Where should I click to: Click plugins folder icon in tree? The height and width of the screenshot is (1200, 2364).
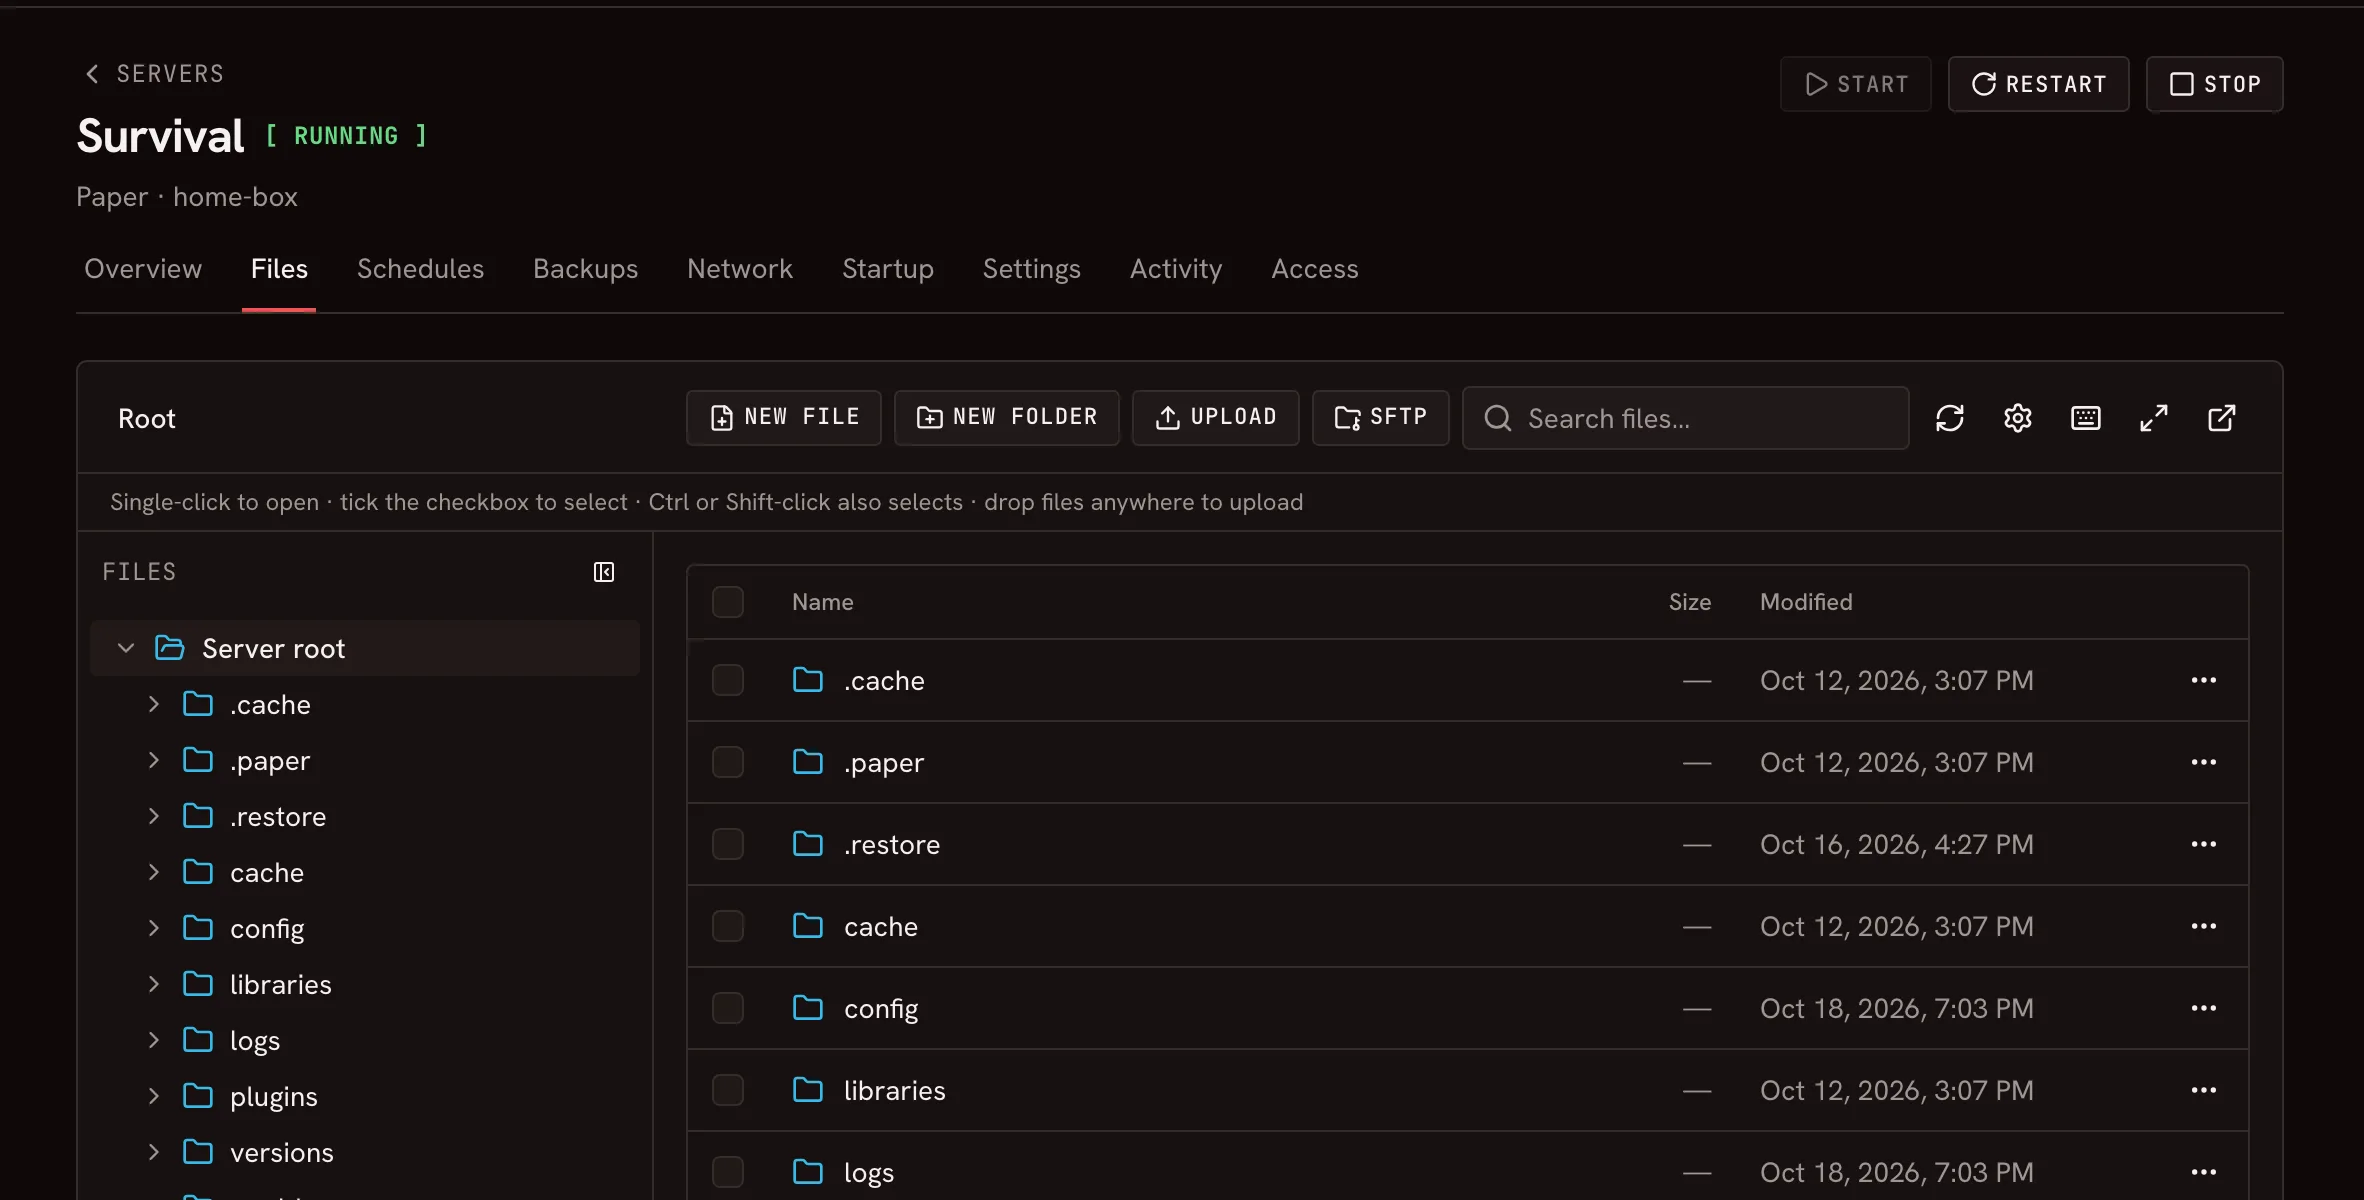point(198,1096)
